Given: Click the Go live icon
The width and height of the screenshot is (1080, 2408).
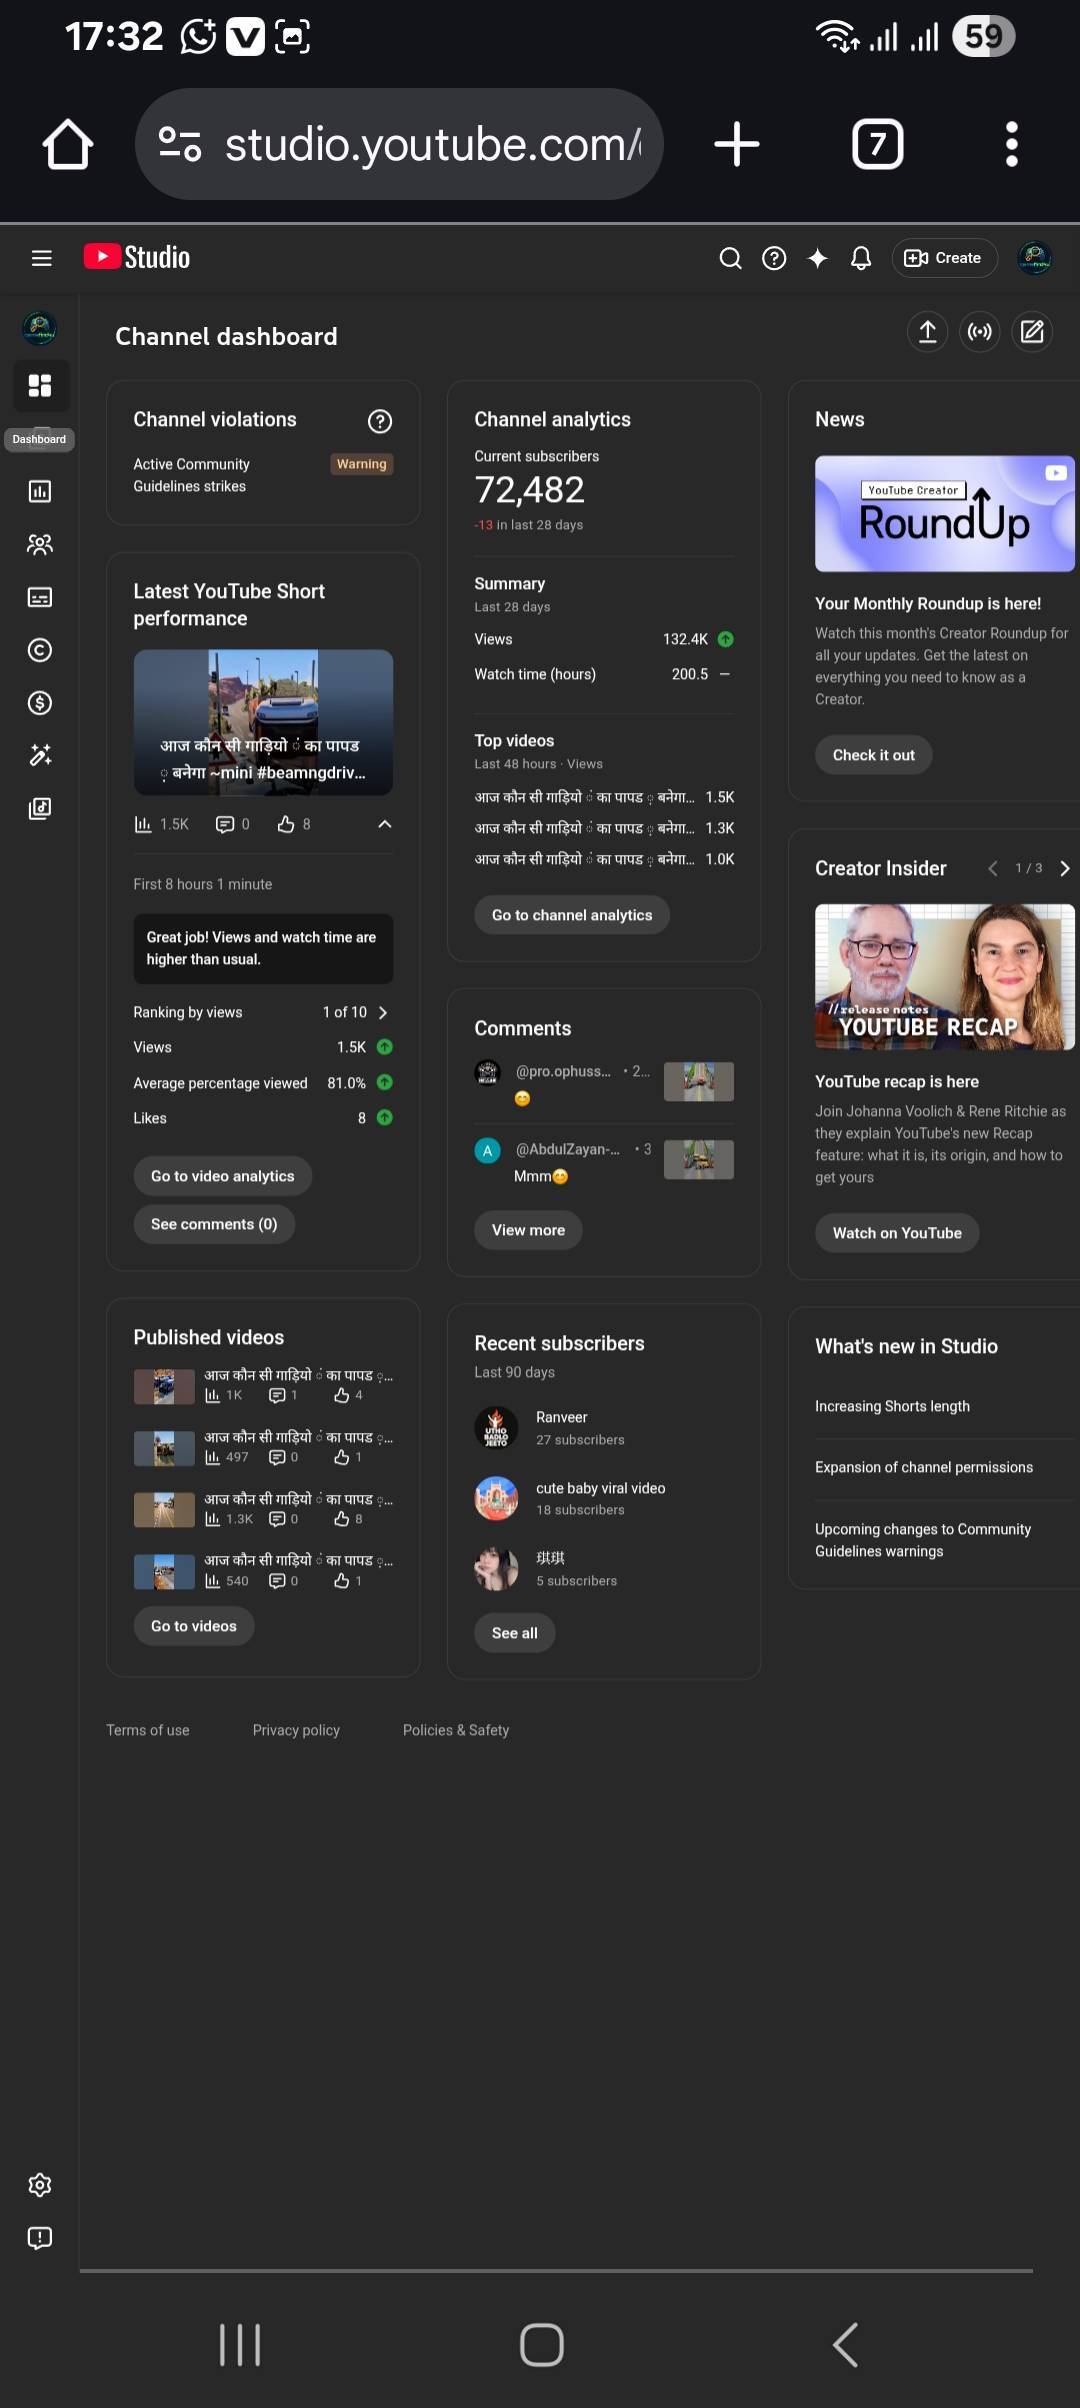Looking at the screenshot, I should tap(980, 332).
